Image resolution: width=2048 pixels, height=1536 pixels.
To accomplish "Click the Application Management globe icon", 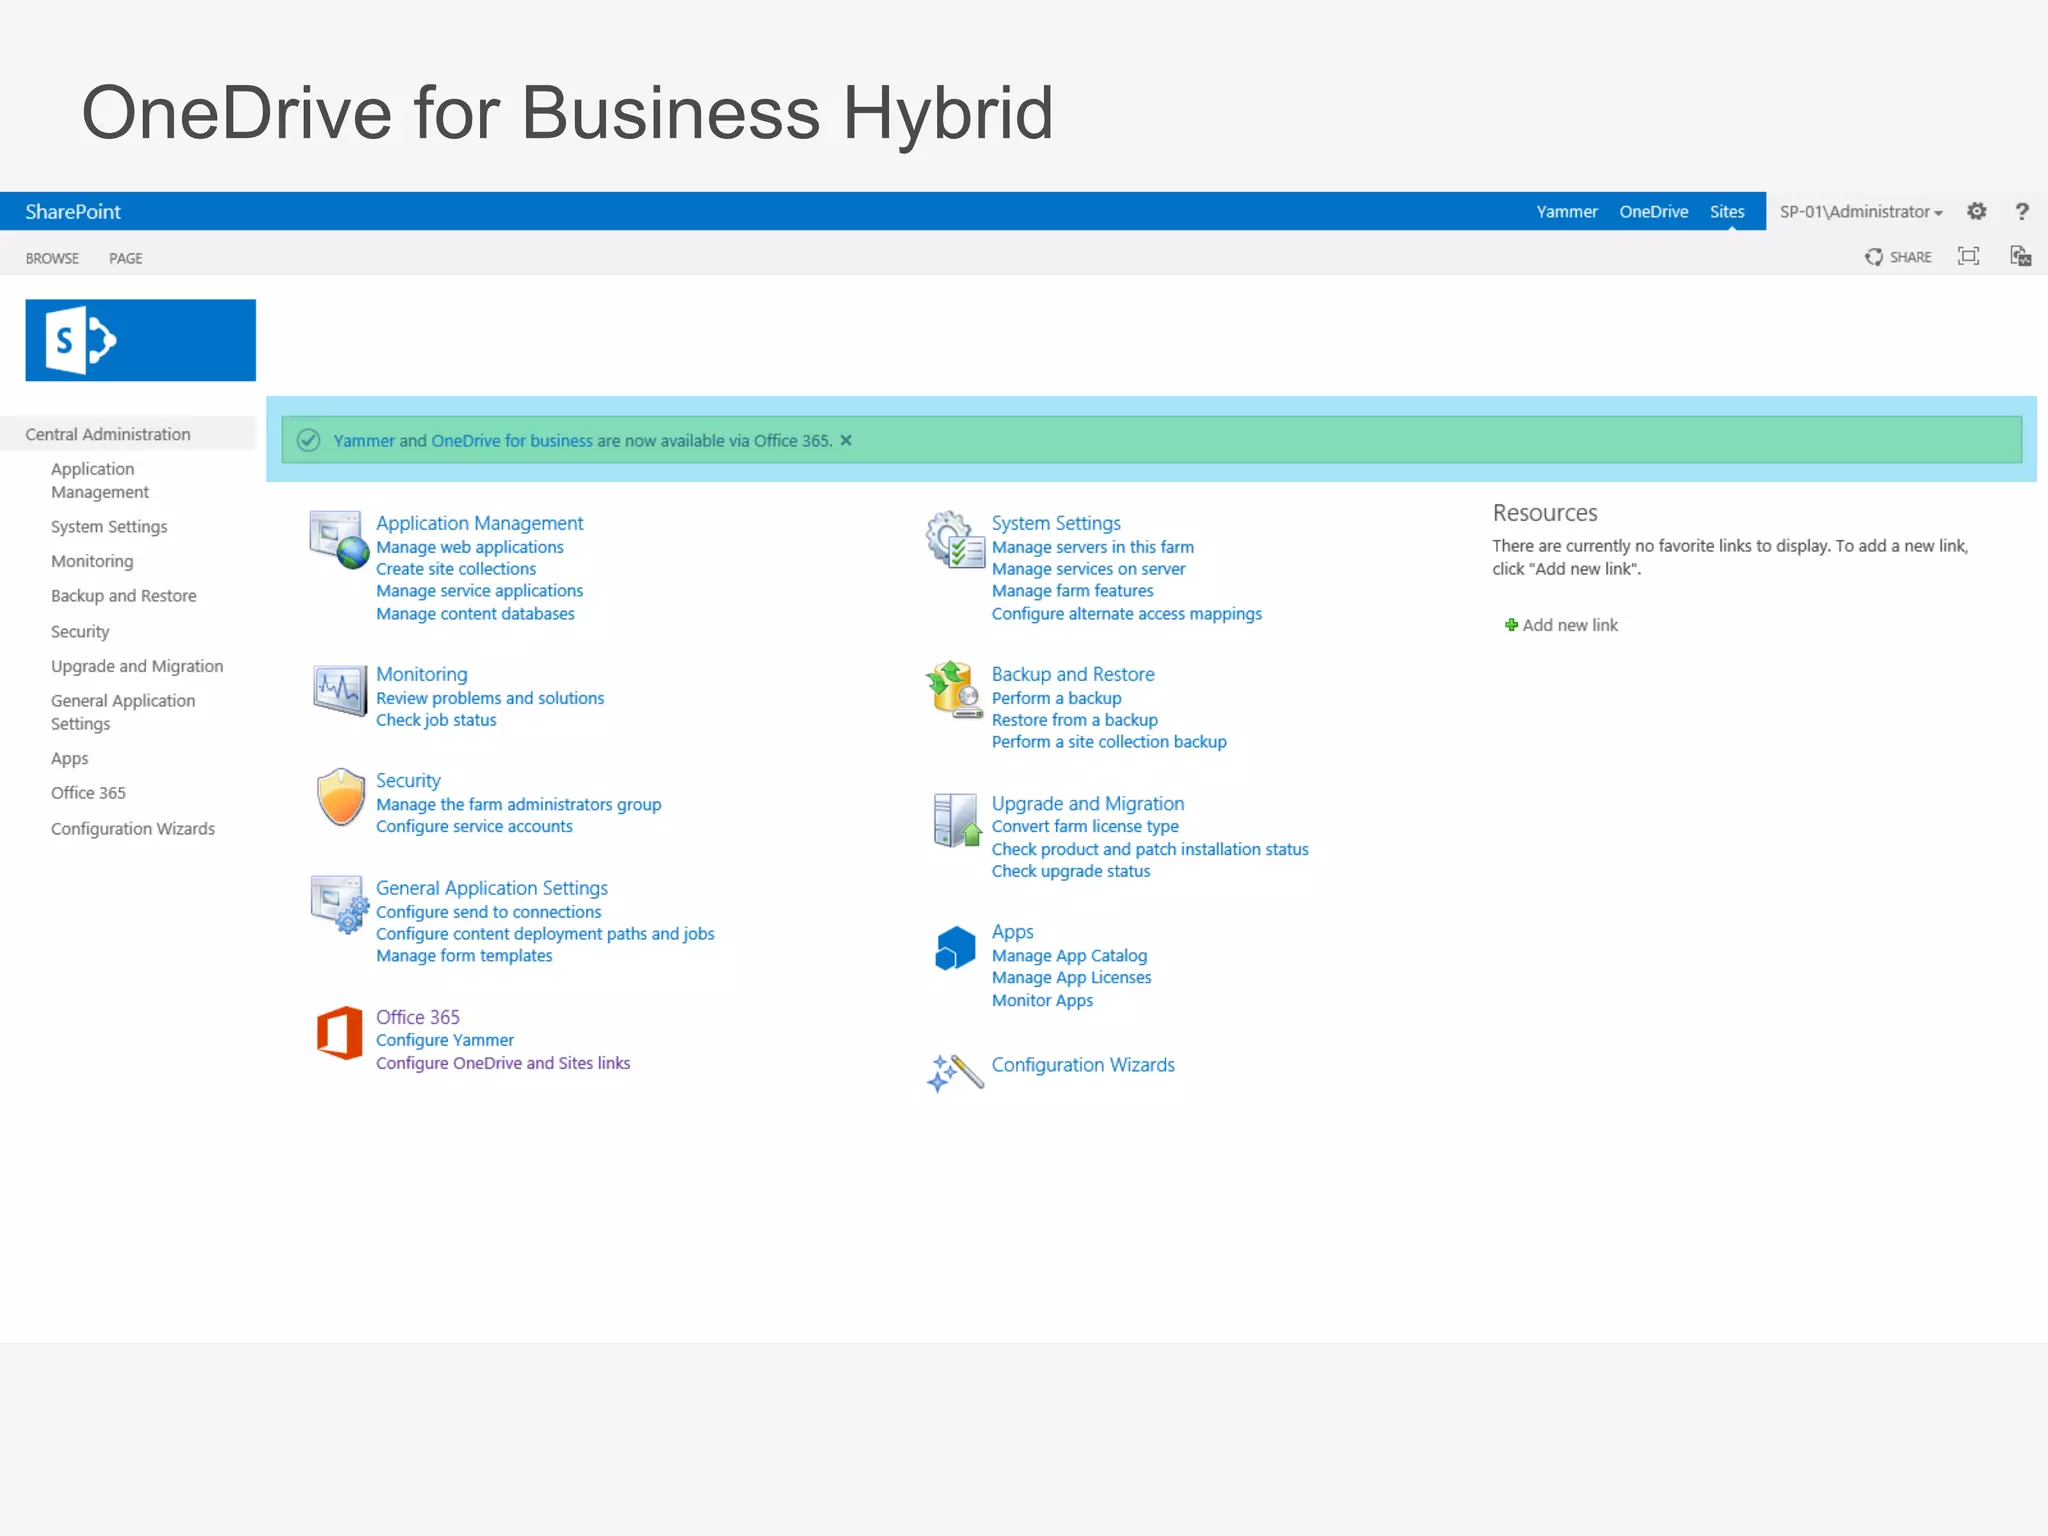I will pos(339,539).
